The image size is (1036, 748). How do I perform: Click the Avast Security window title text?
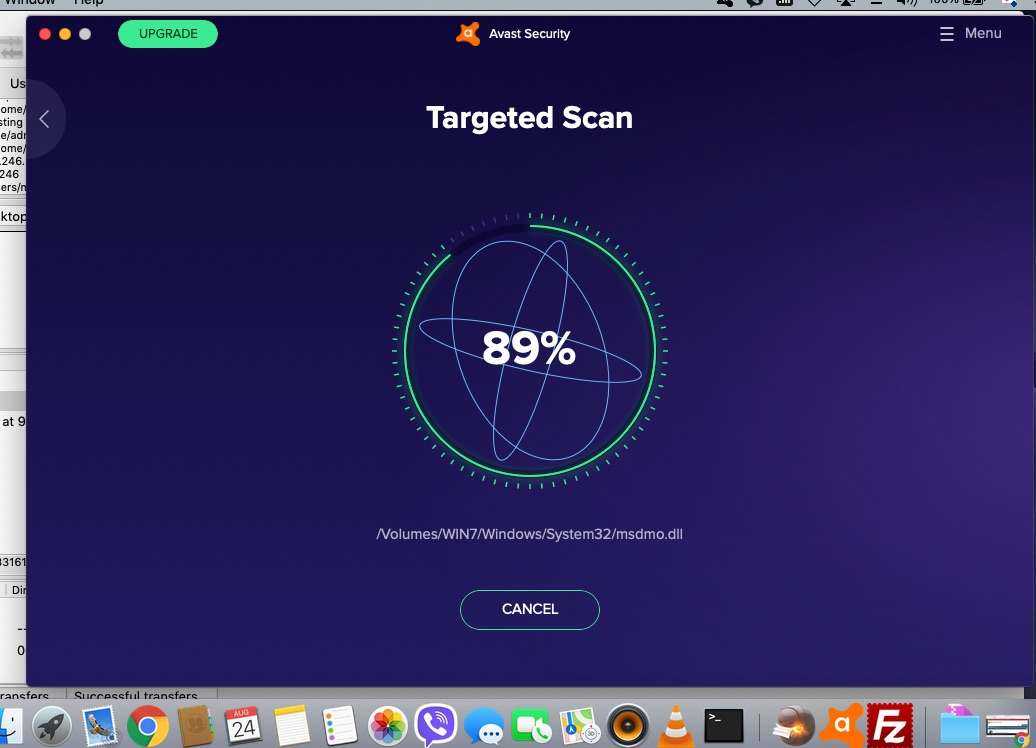tap(529, 34)
